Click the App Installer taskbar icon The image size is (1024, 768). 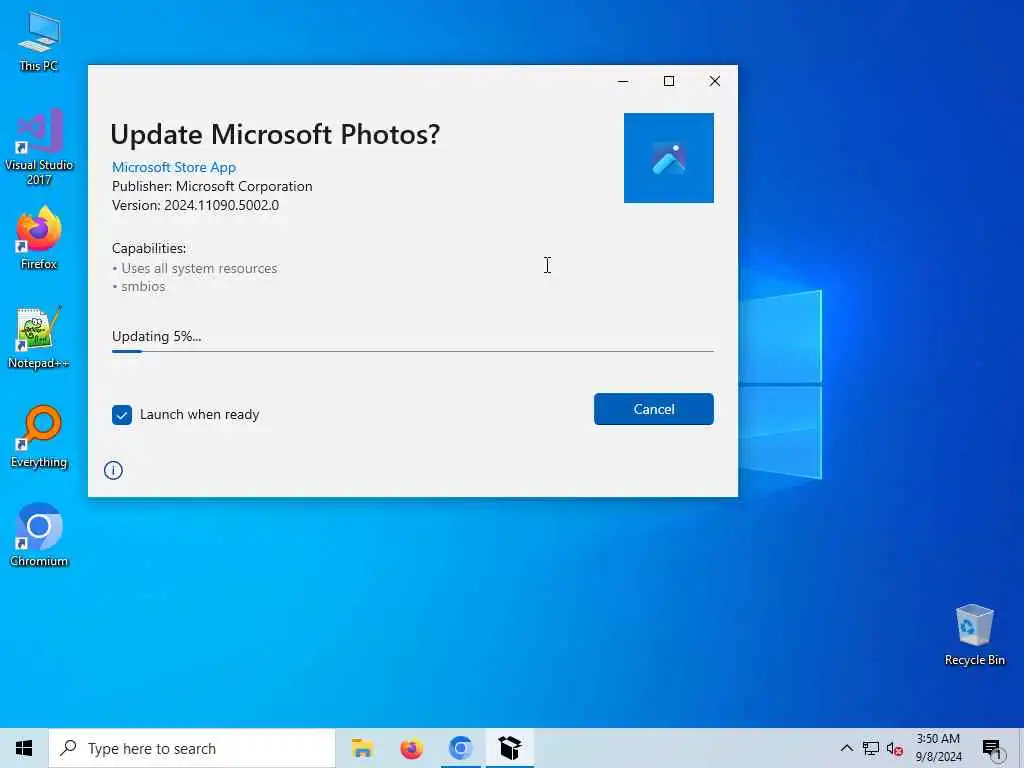coord(509,748)
